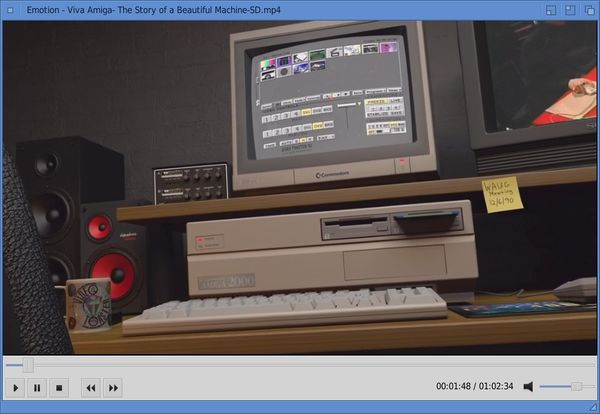Send window to back with the depth gadget

coord(588,9)
